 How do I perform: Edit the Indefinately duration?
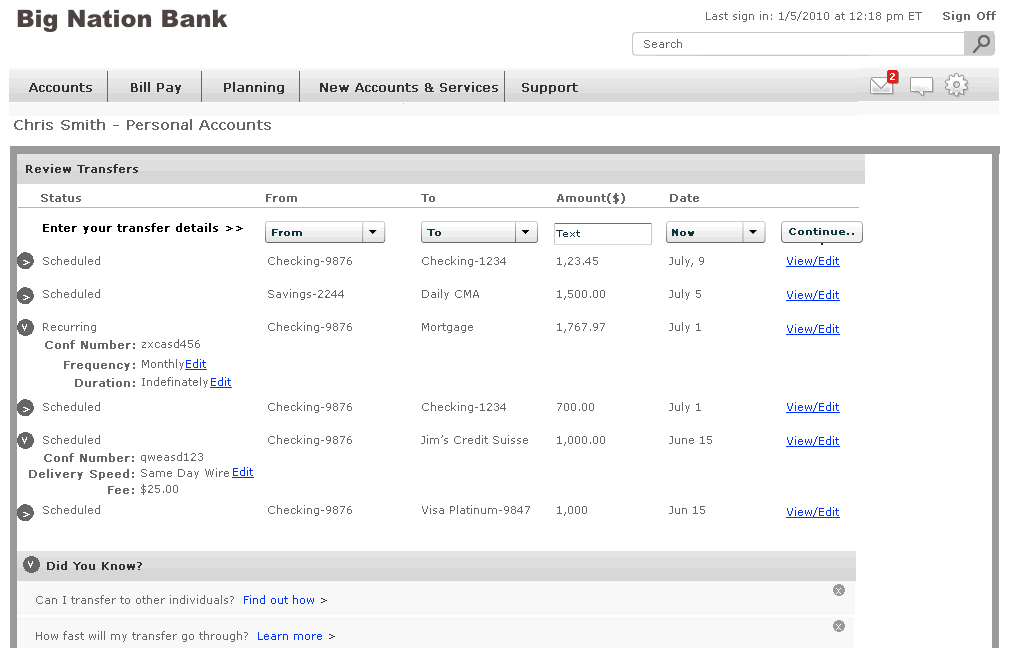coord(221,382)
